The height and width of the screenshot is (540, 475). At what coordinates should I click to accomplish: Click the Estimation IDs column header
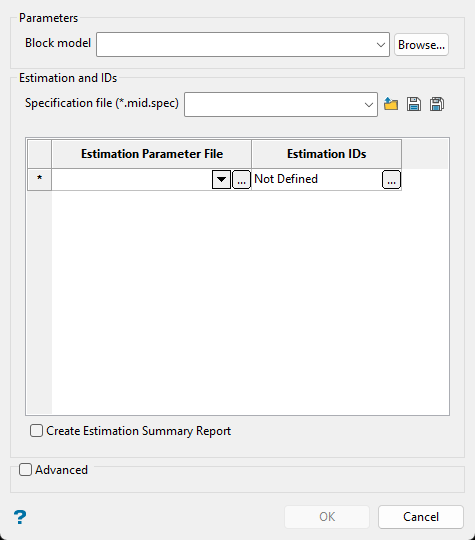pyautogui.click(x=327, y=154)
